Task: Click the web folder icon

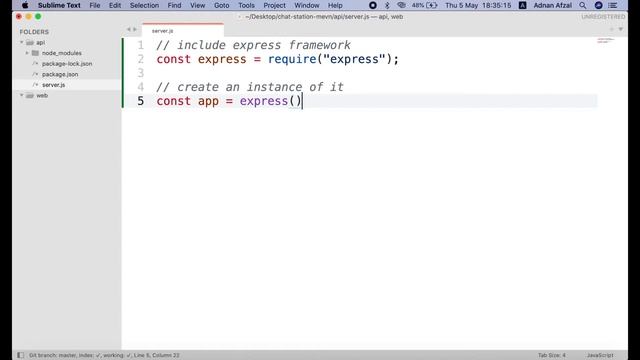Action: point(30,96)
